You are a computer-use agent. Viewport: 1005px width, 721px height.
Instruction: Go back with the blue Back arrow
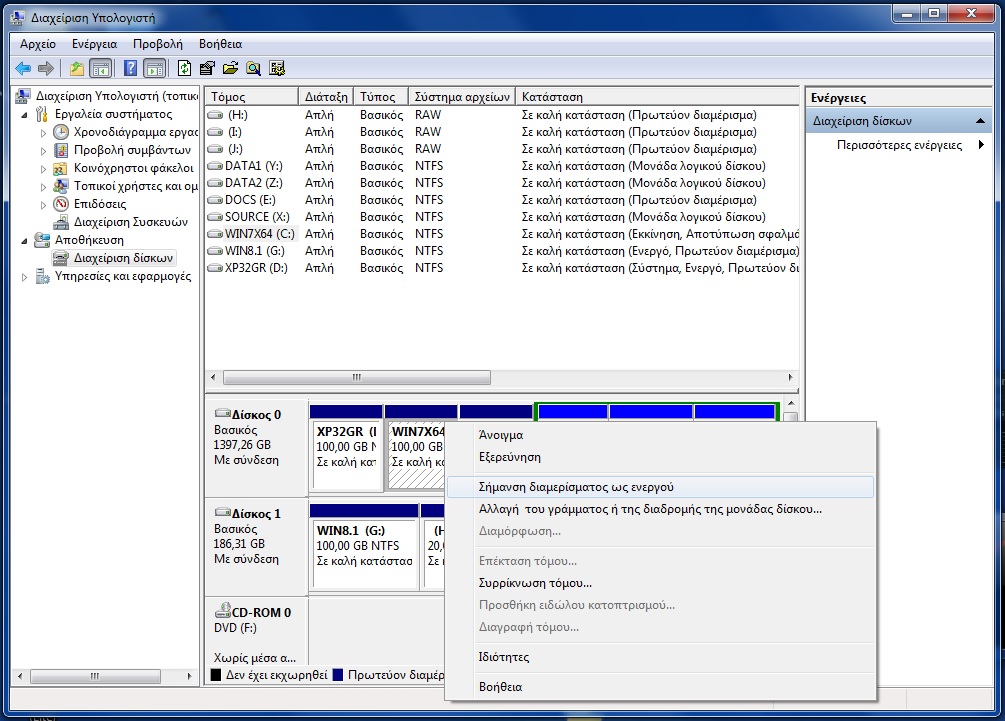tap(23, 68)
